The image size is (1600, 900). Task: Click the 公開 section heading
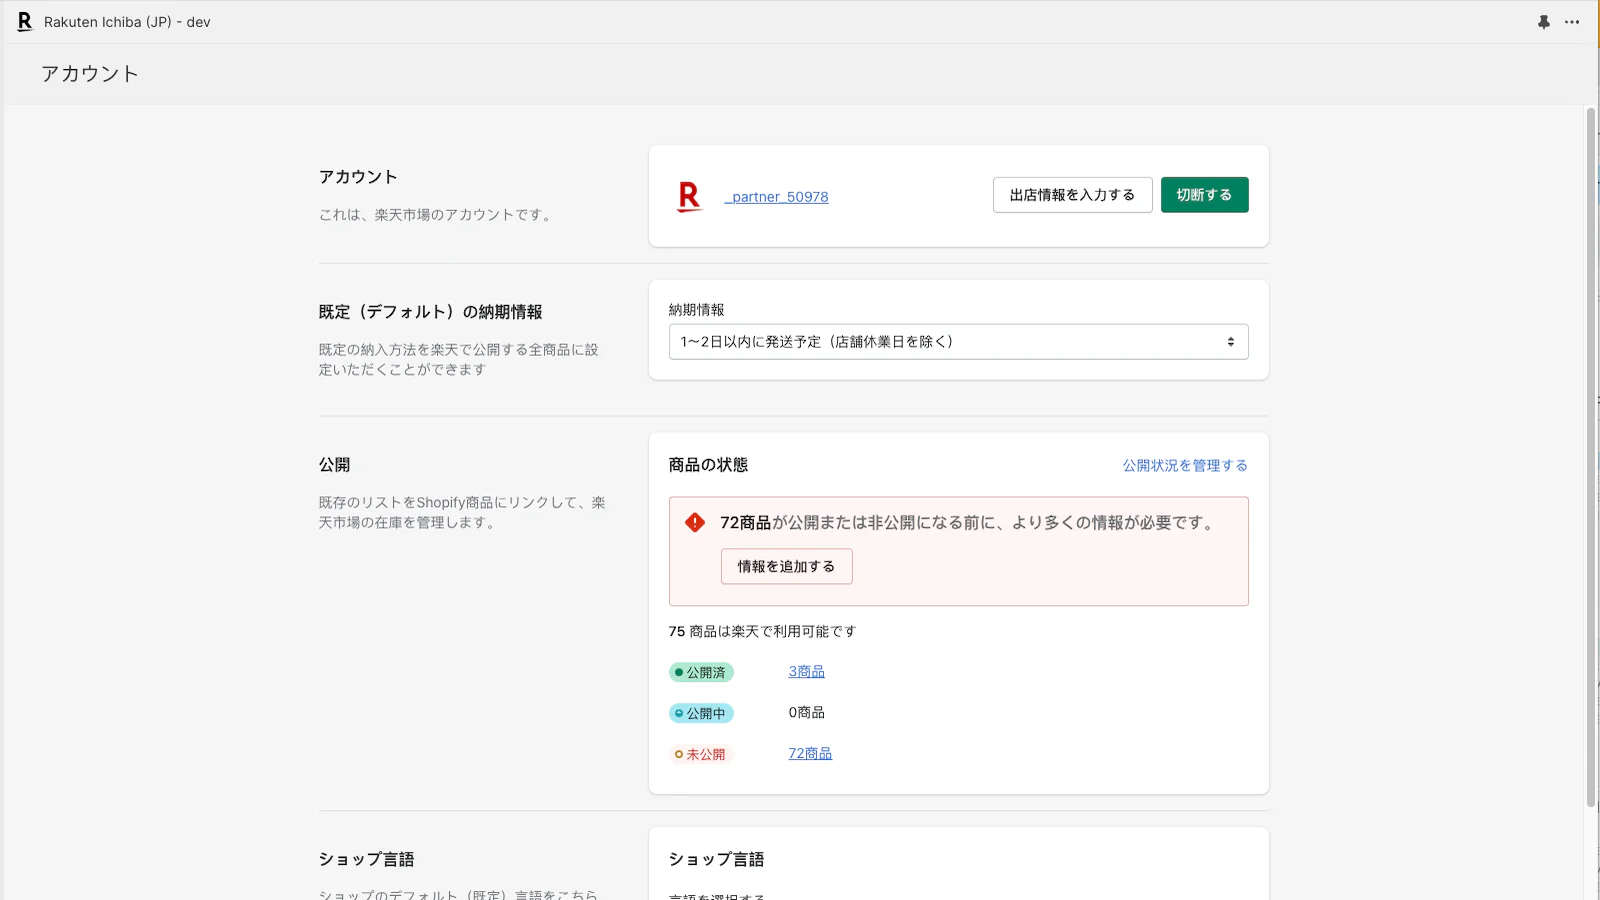point(334,465)
